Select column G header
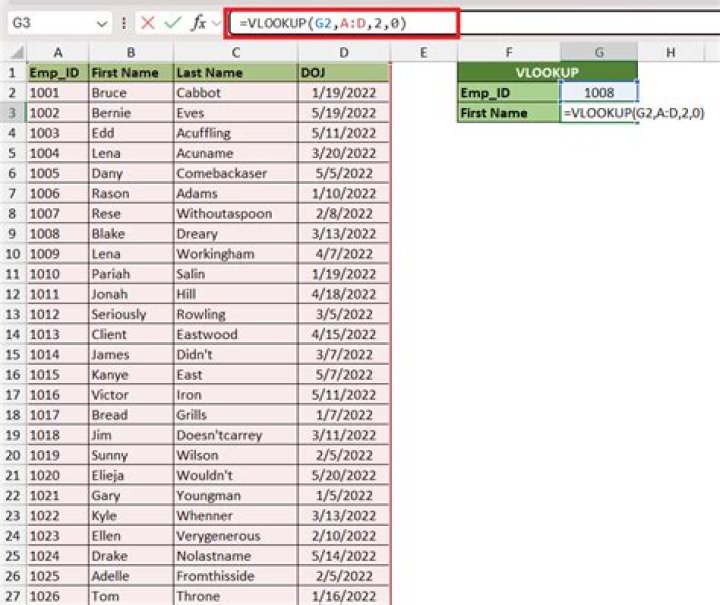The width and height of the screenshot is (720, 605). [x=598, y=52]
